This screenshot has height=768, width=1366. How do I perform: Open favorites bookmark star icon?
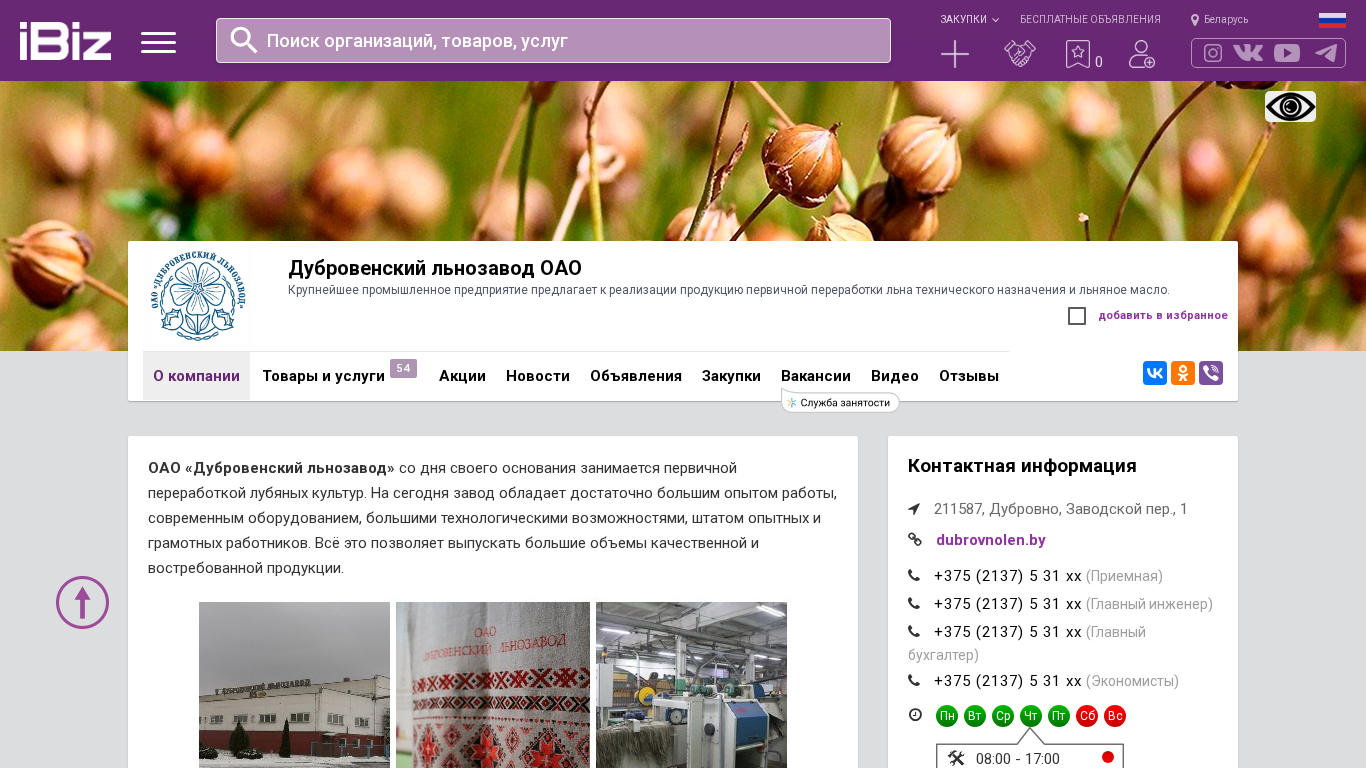[1078, 54]
